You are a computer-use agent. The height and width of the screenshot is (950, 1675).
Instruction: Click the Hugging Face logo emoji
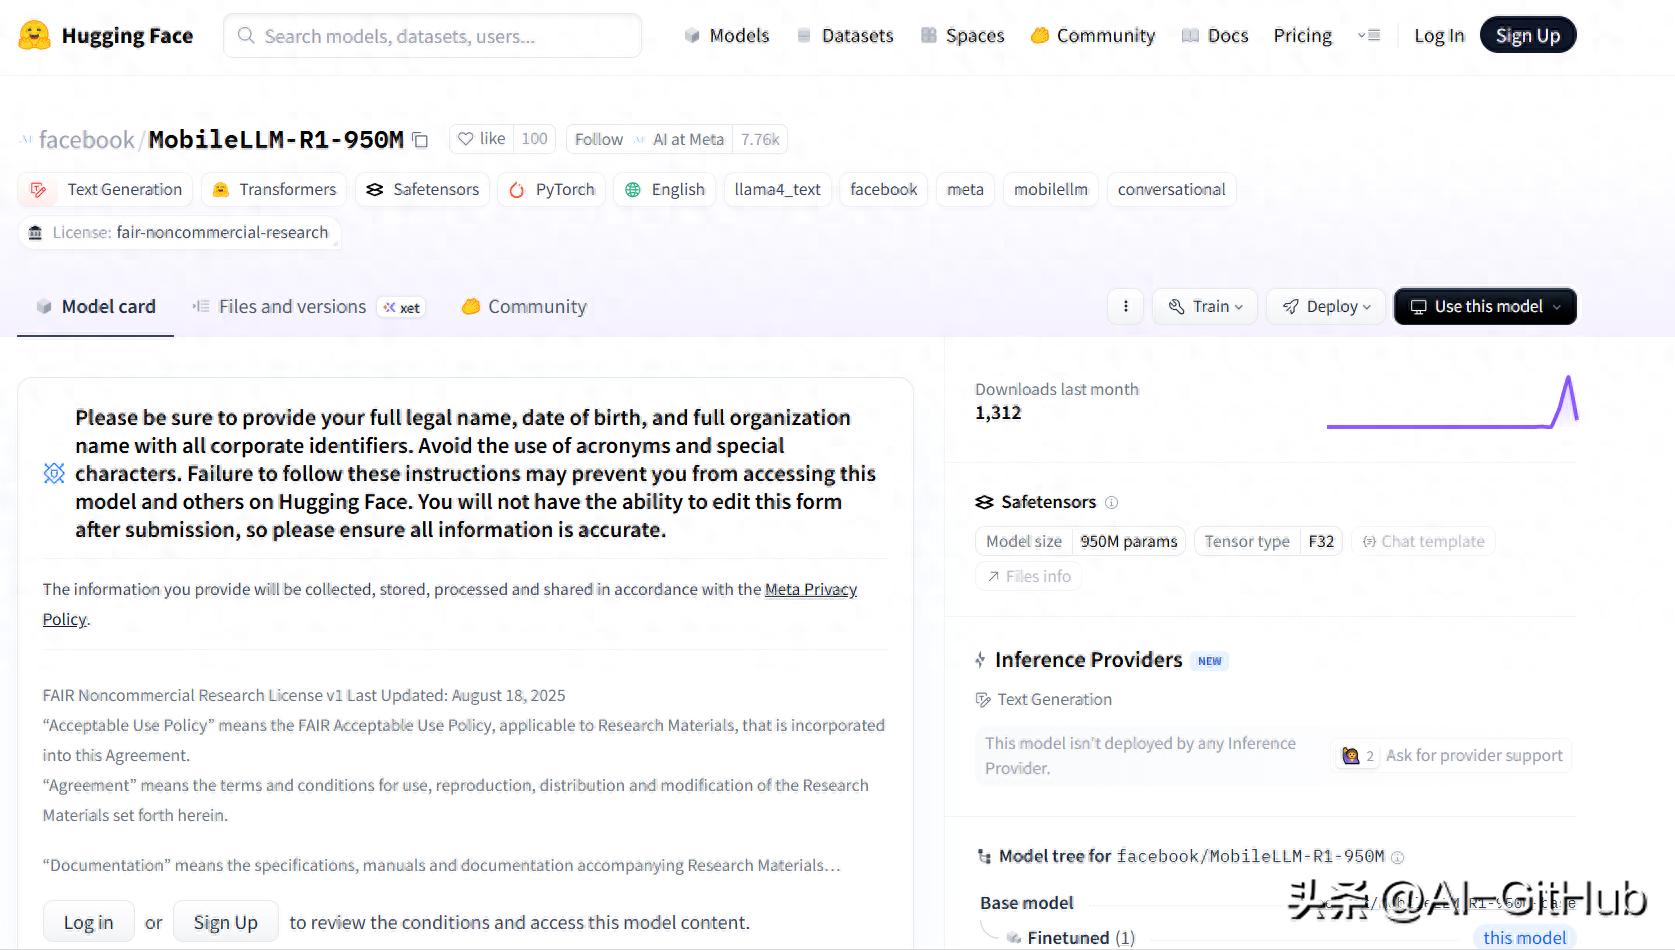[x=34, y=36]
